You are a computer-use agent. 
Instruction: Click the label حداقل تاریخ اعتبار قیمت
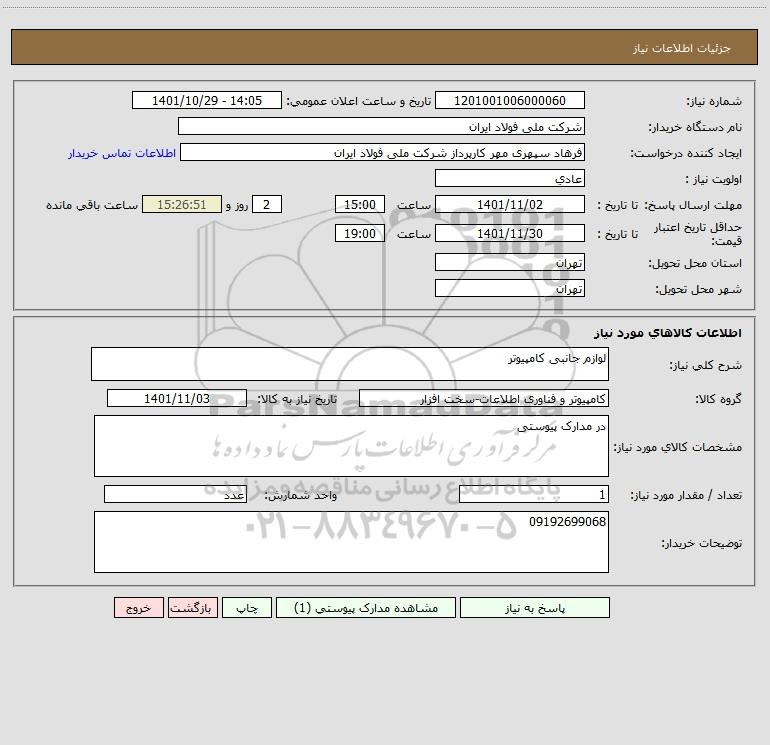point(698,234)
